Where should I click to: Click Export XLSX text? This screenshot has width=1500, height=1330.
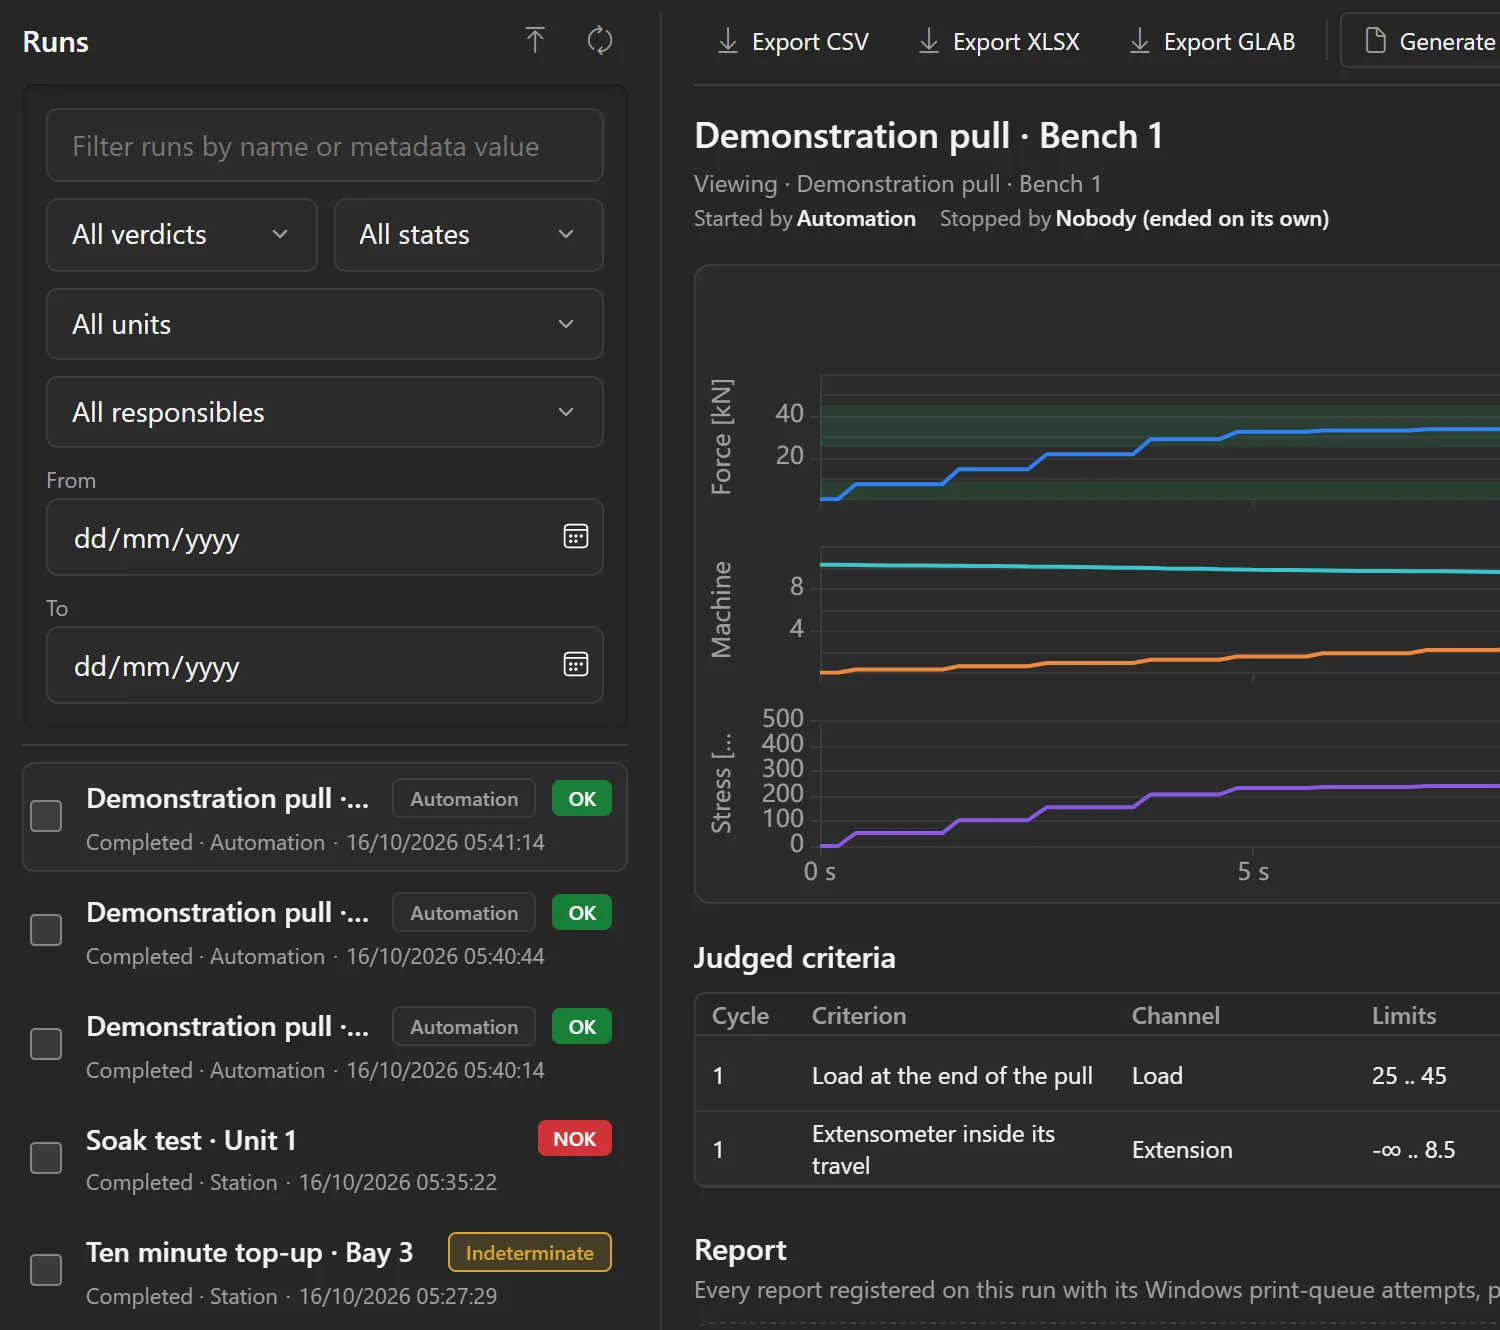coord(1016,42)
